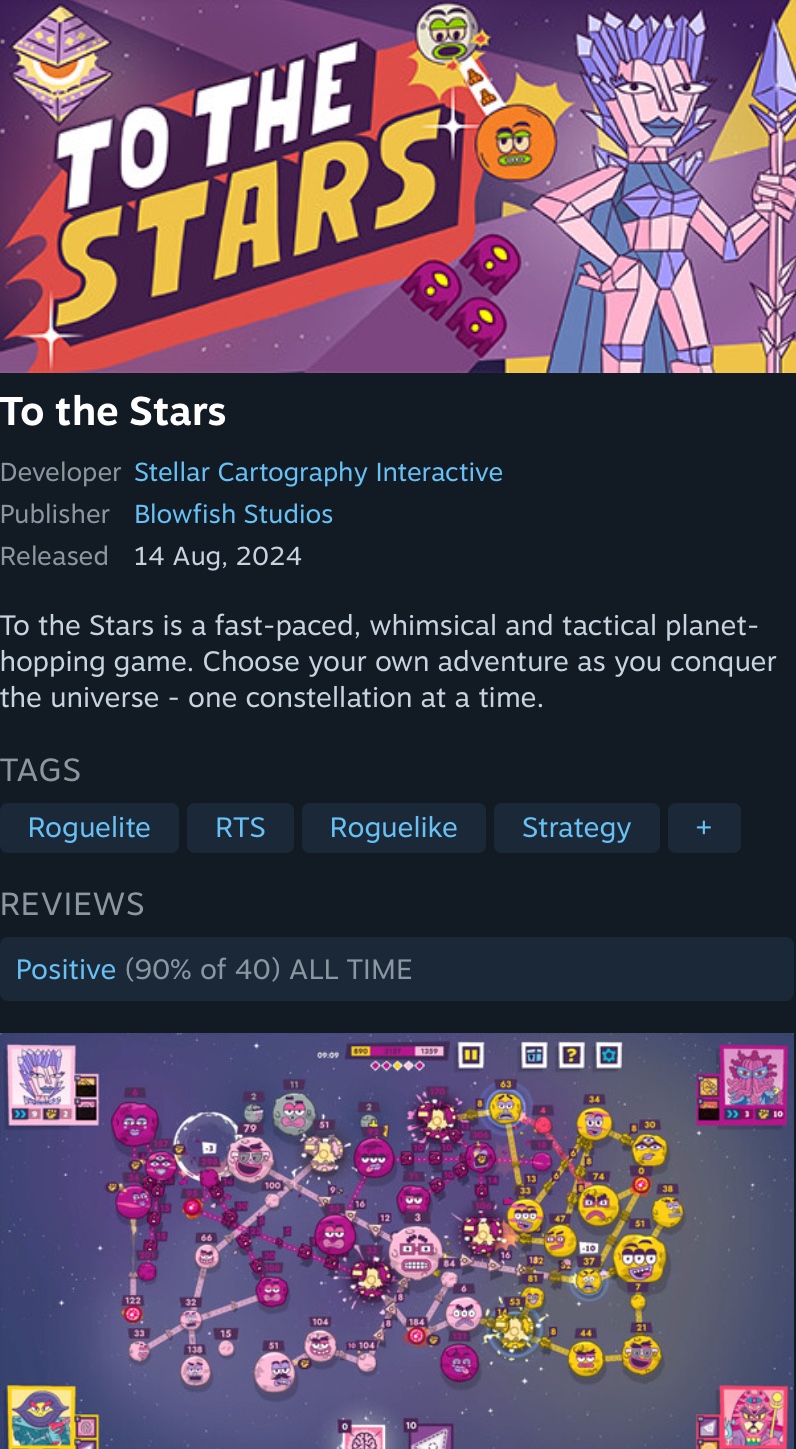Expand more tags with the plus button

click(x=704, y=828)
